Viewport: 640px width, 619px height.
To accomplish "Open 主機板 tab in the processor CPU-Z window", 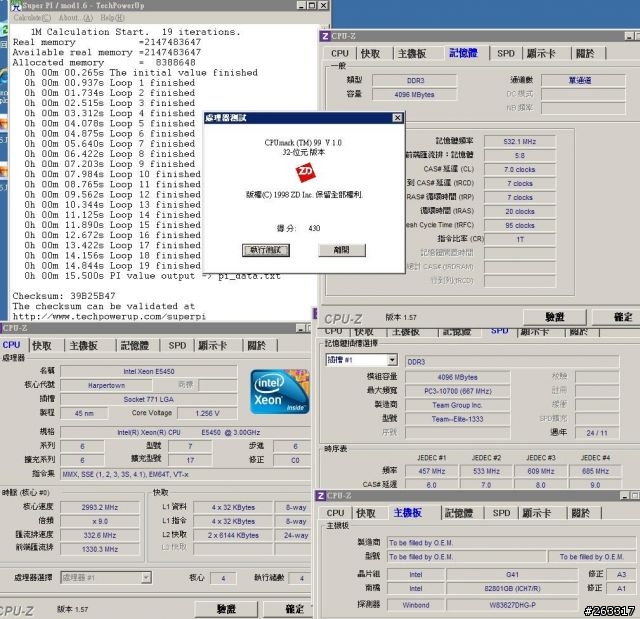I will (84, 346).
